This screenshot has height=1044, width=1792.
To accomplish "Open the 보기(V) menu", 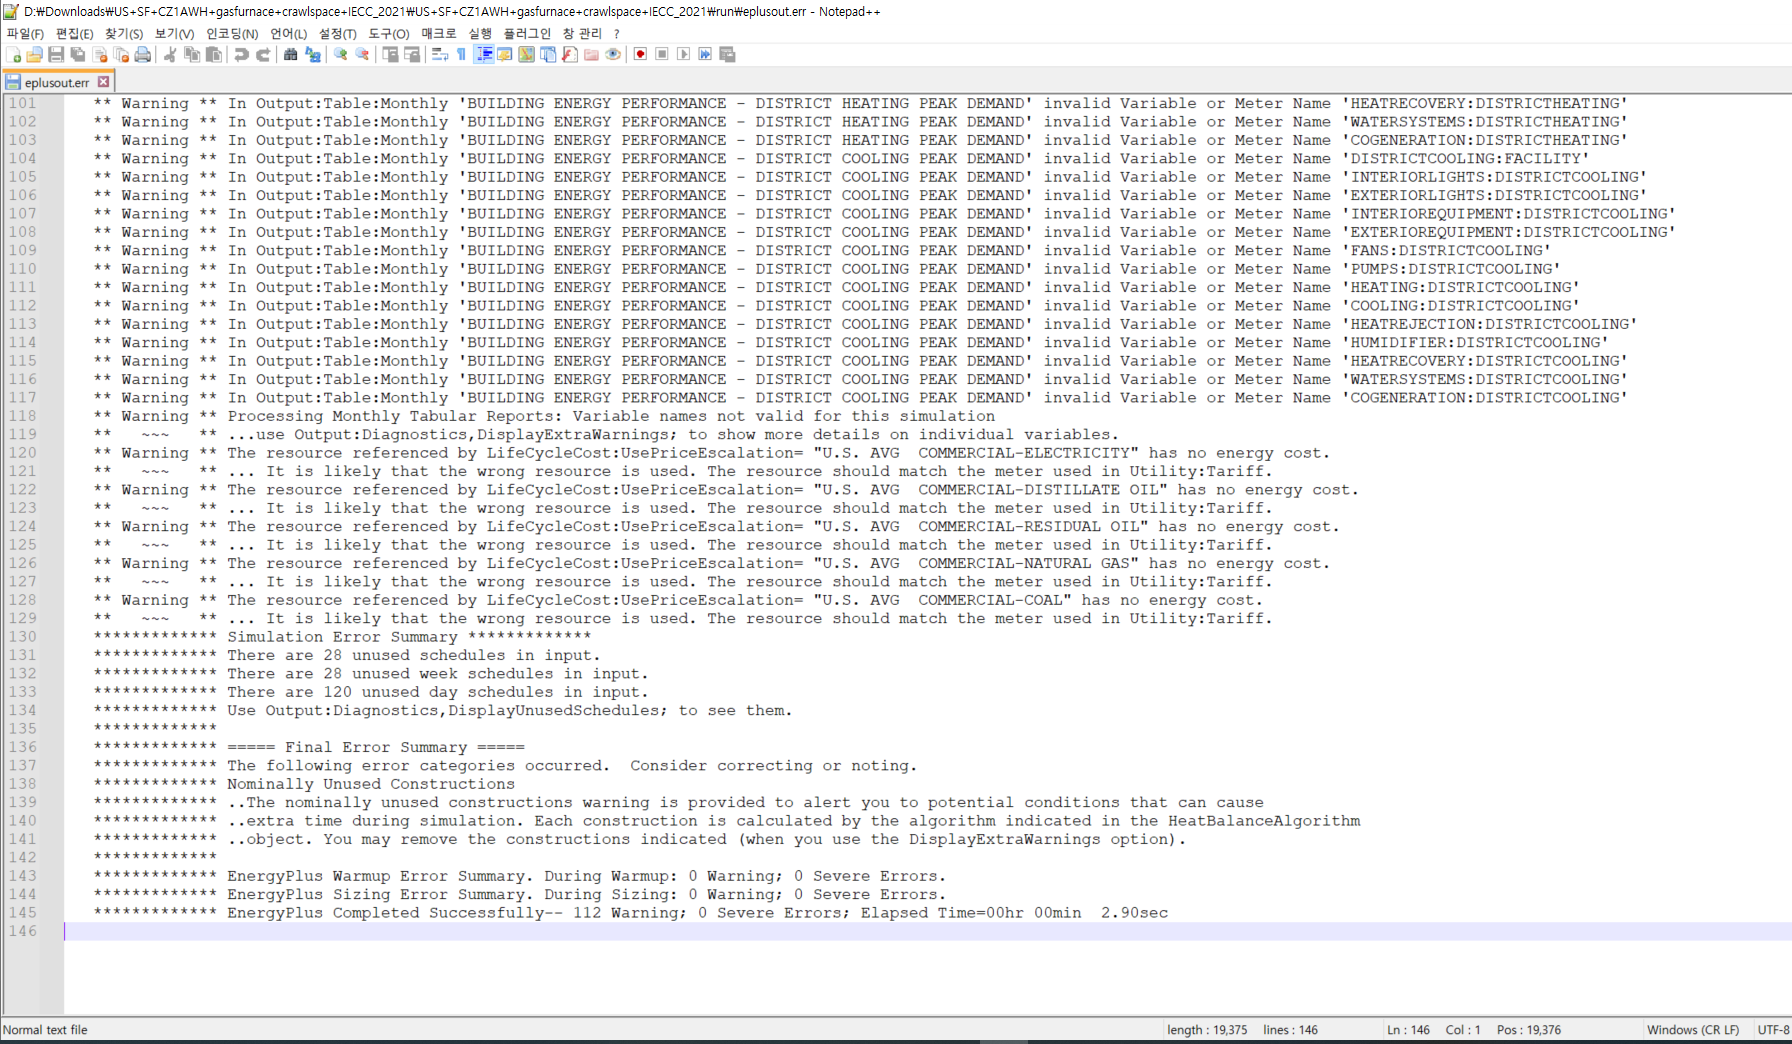I will point(174,33).
